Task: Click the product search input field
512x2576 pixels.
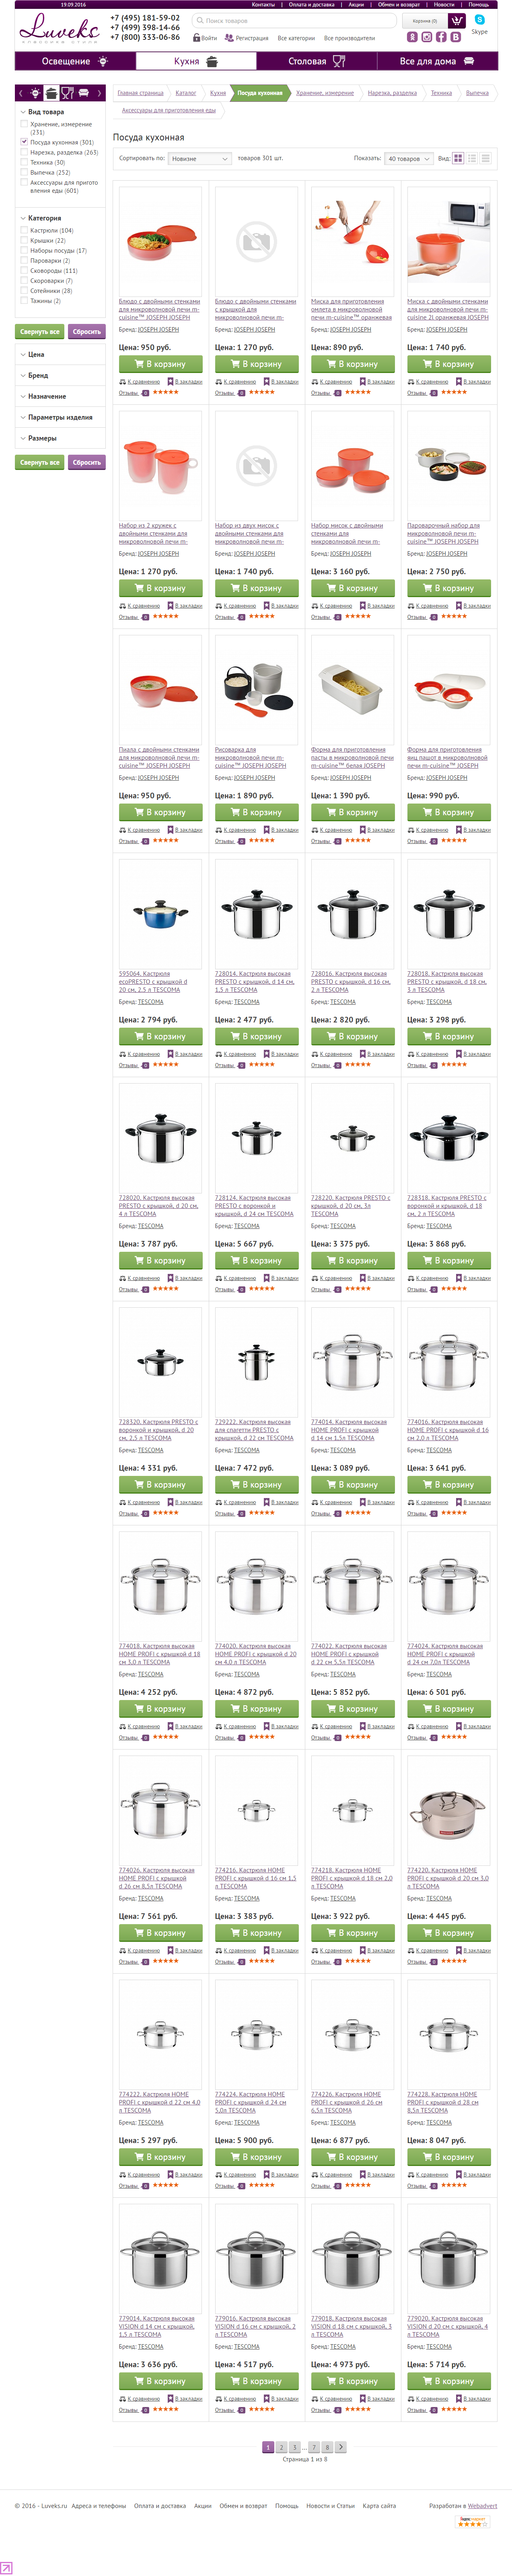Action: coord(295,20)
